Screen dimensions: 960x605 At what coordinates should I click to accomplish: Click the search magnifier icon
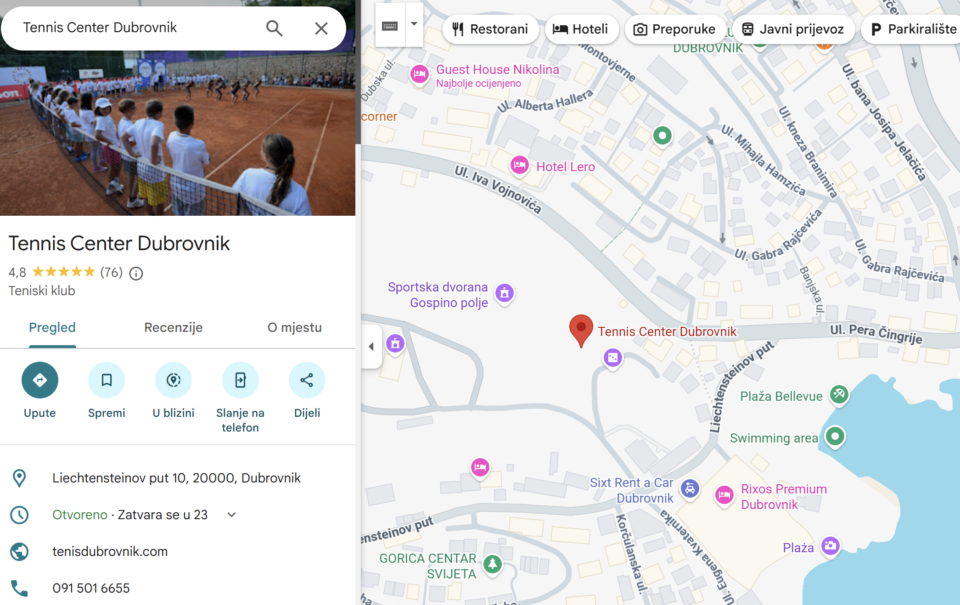274,28
